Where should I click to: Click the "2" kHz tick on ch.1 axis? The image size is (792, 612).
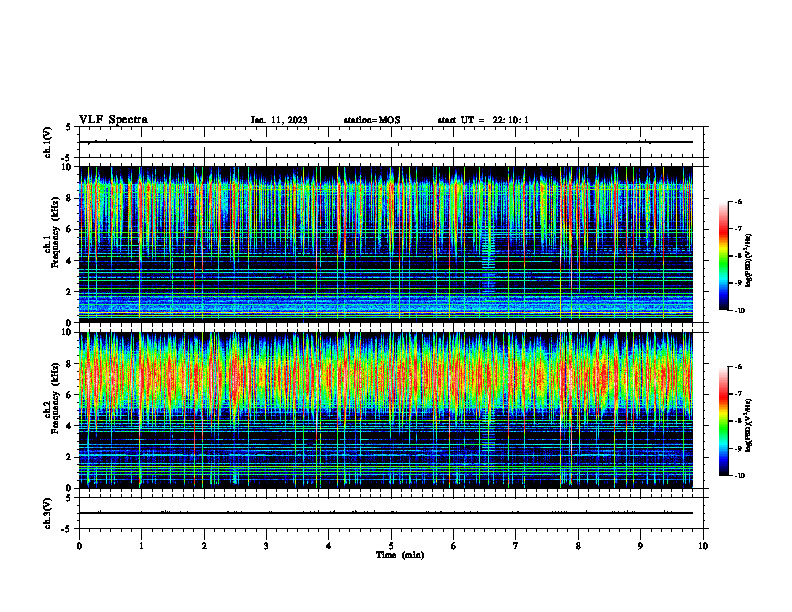pyautogui.click(x=69, y=292)
